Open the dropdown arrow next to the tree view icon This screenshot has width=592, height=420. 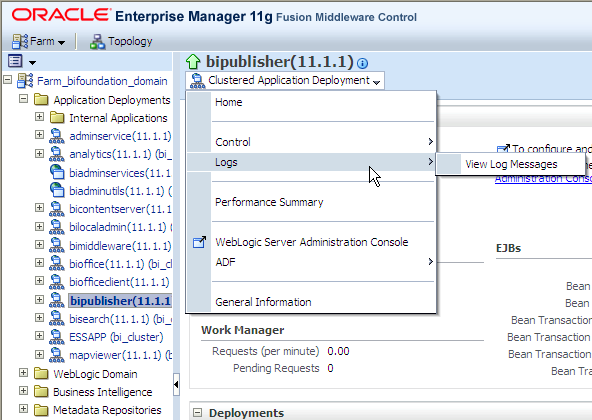coord(32,62)
